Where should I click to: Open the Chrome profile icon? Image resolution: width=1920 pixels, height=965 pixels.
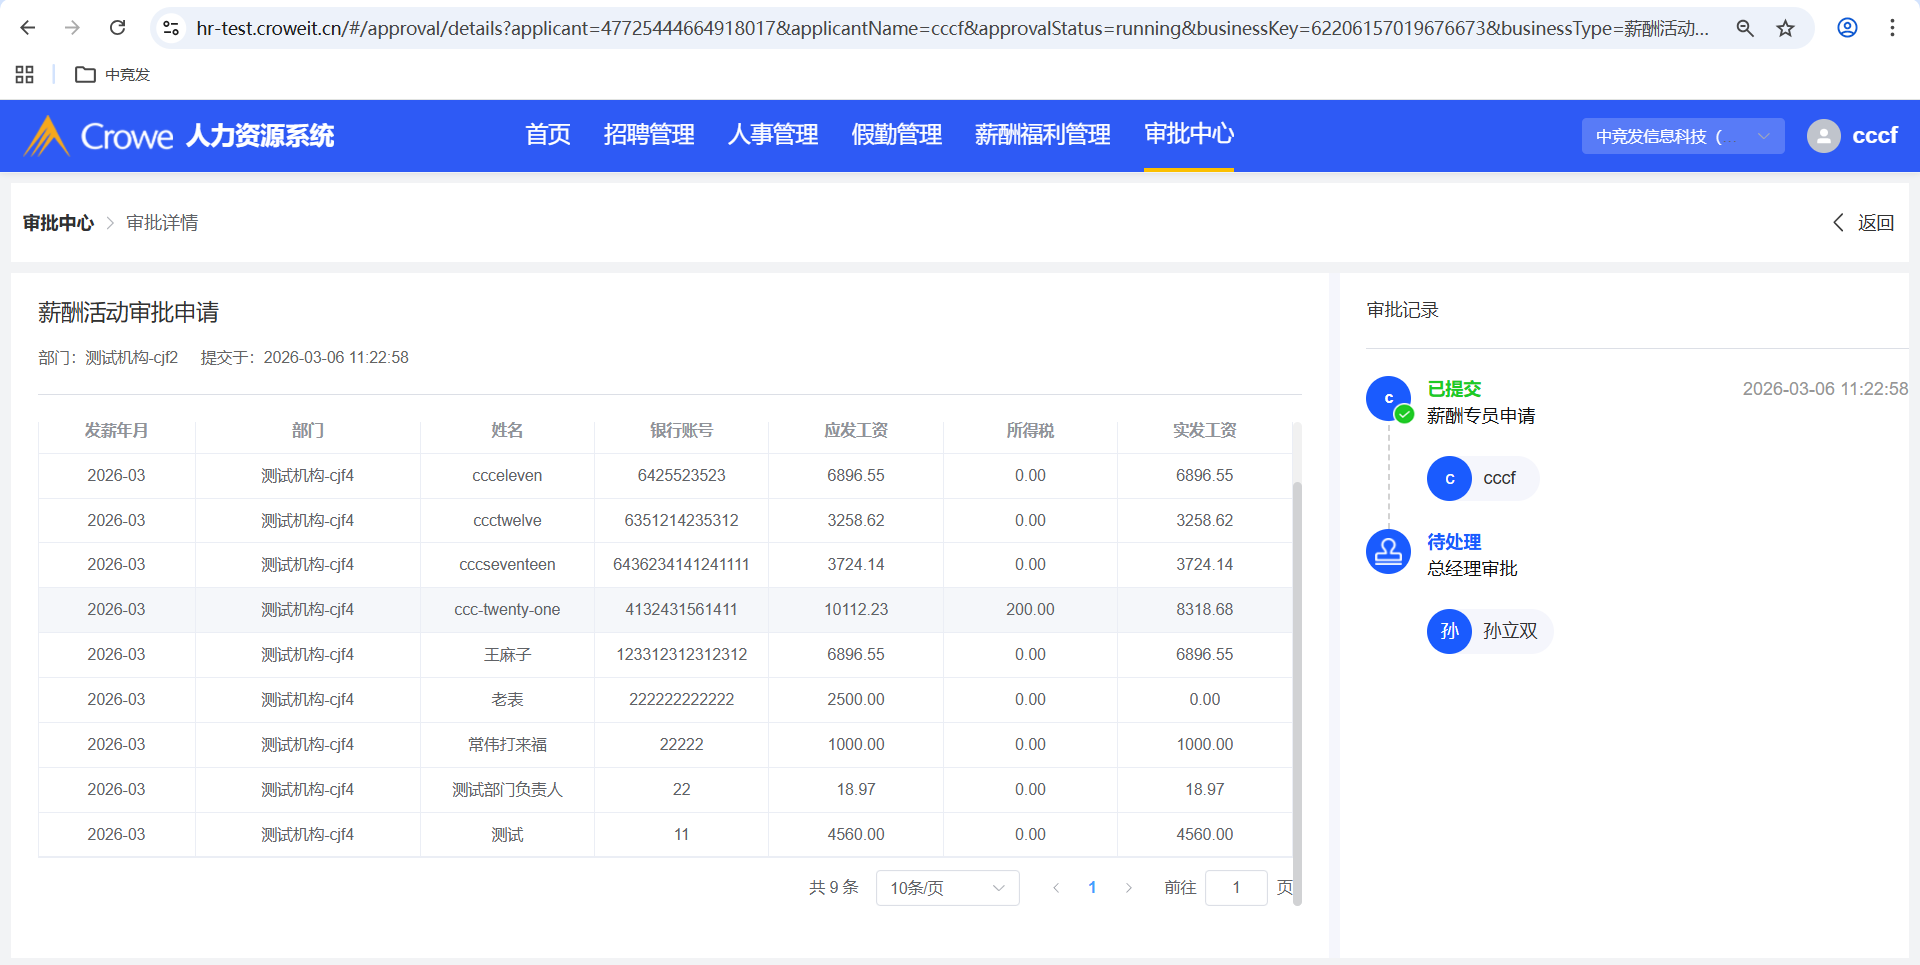[1847, 28]
